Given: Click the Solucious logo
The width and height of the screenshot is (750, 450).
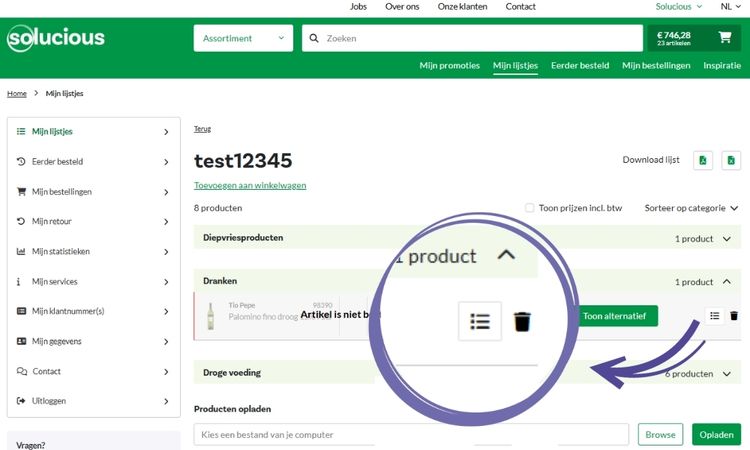Looking at the screenshot, I should pyautogui.click(x=56, y=38).
